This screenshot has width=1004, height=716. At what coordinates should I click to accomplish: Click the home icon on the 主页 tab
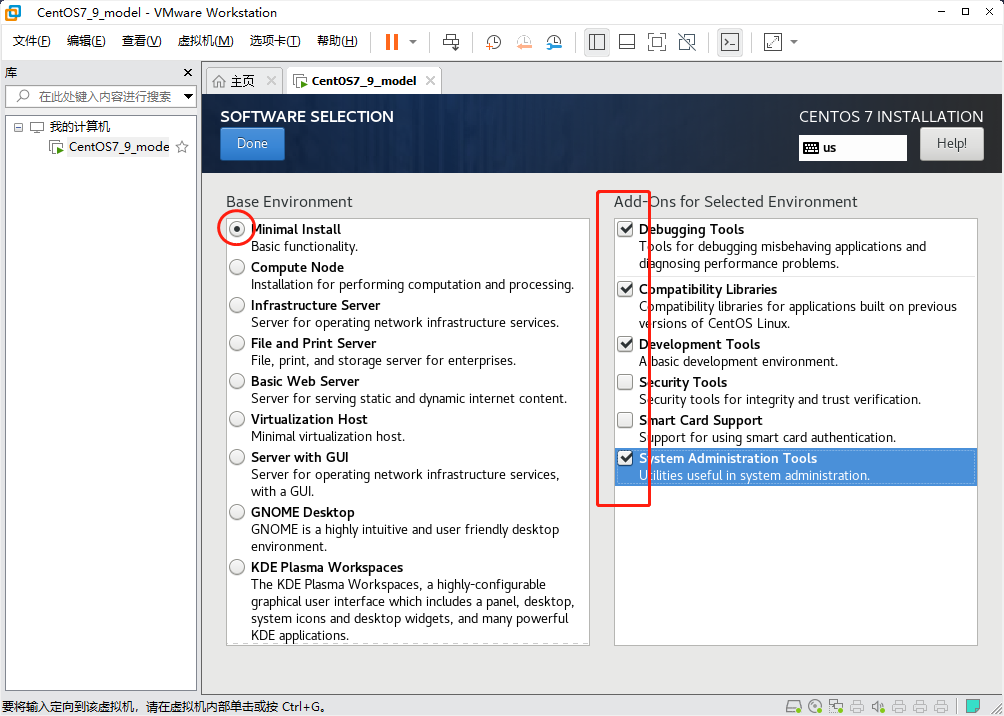(219, 81)
